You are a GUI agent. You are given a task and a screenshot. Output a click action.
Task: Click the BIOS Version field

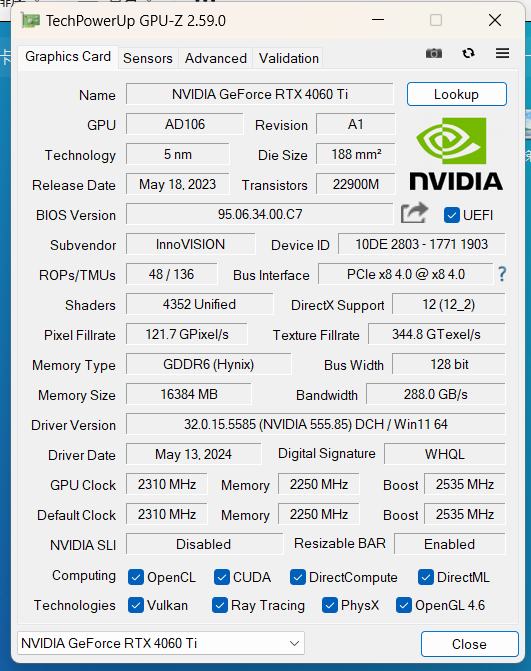[x=259, y=214]
